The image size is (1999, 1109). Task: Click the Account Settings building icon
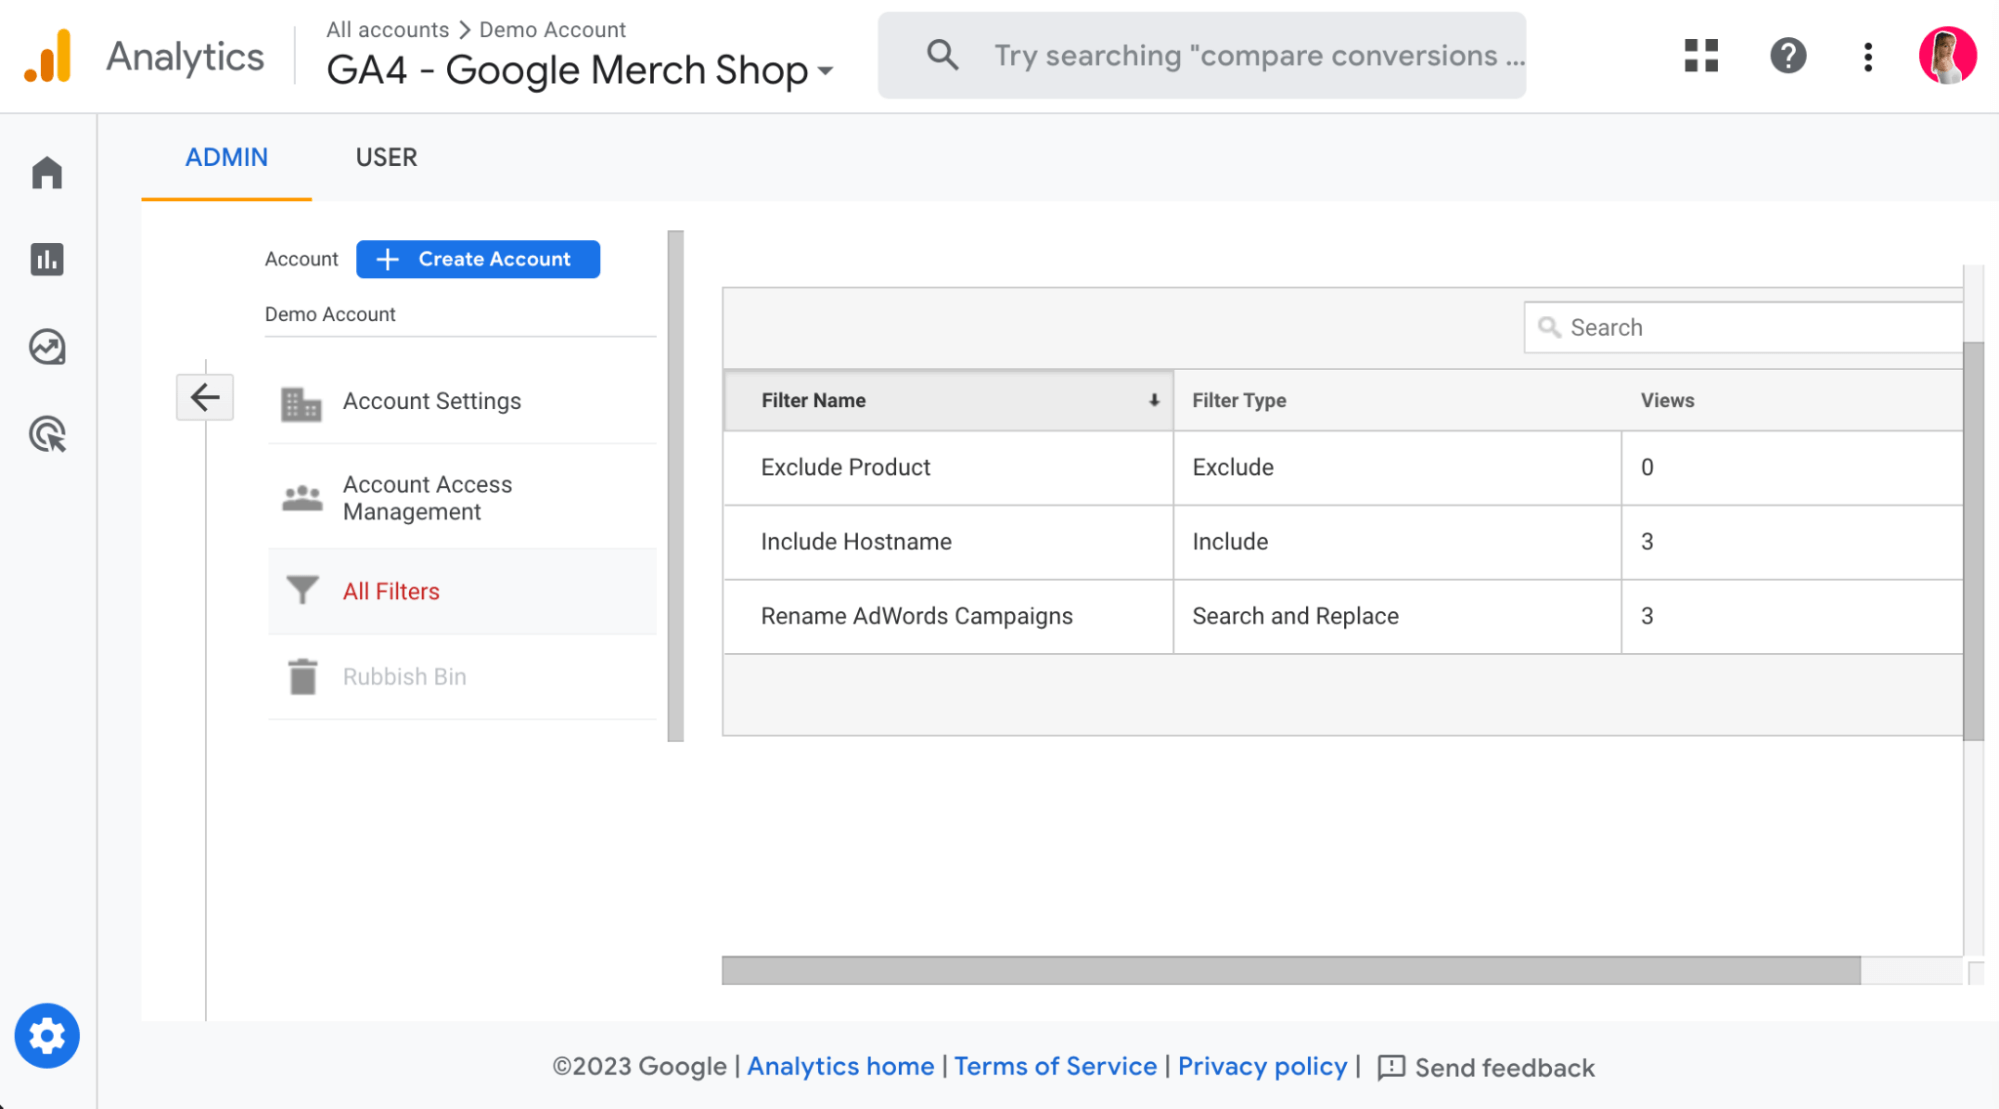299,400
